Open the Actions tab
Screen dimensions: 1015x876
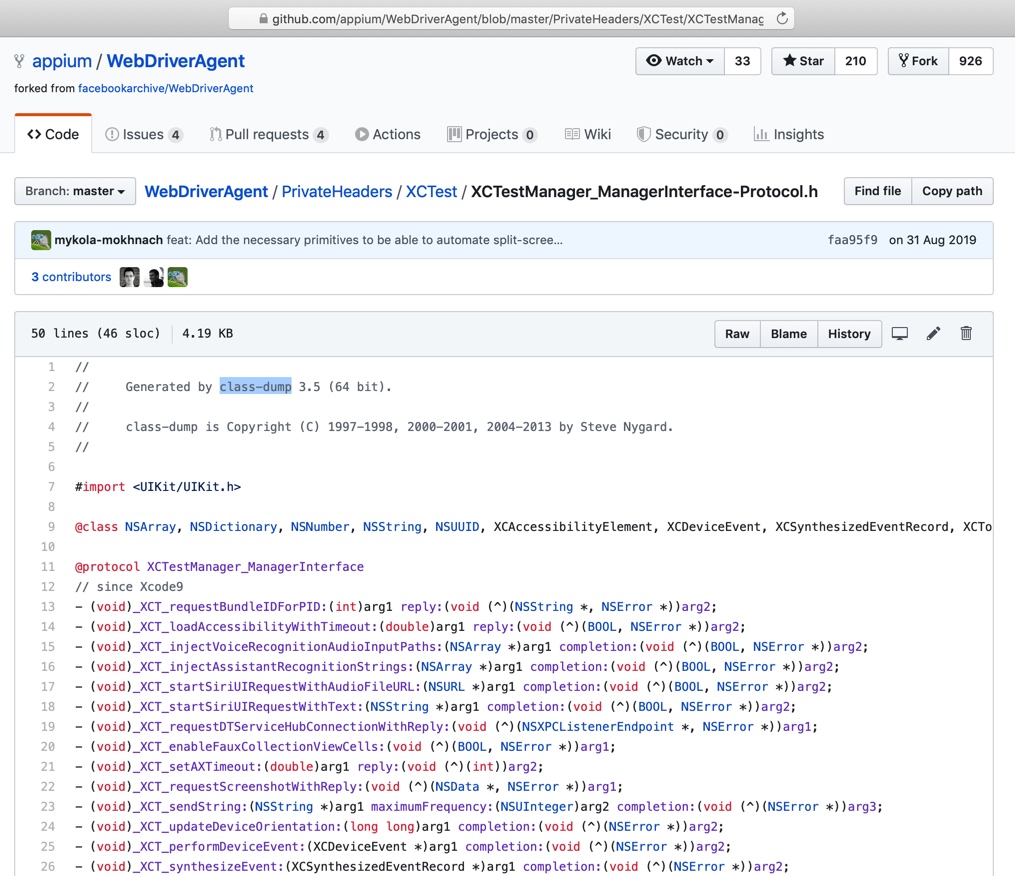click(x=388, y=134)
